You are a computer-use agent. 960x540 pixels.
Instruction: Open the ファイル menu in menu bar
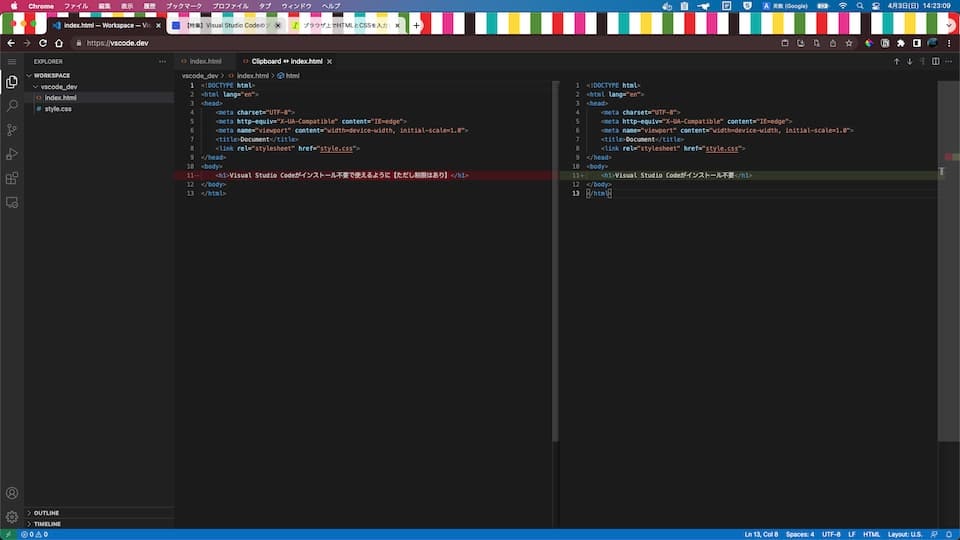coord(76,6)
